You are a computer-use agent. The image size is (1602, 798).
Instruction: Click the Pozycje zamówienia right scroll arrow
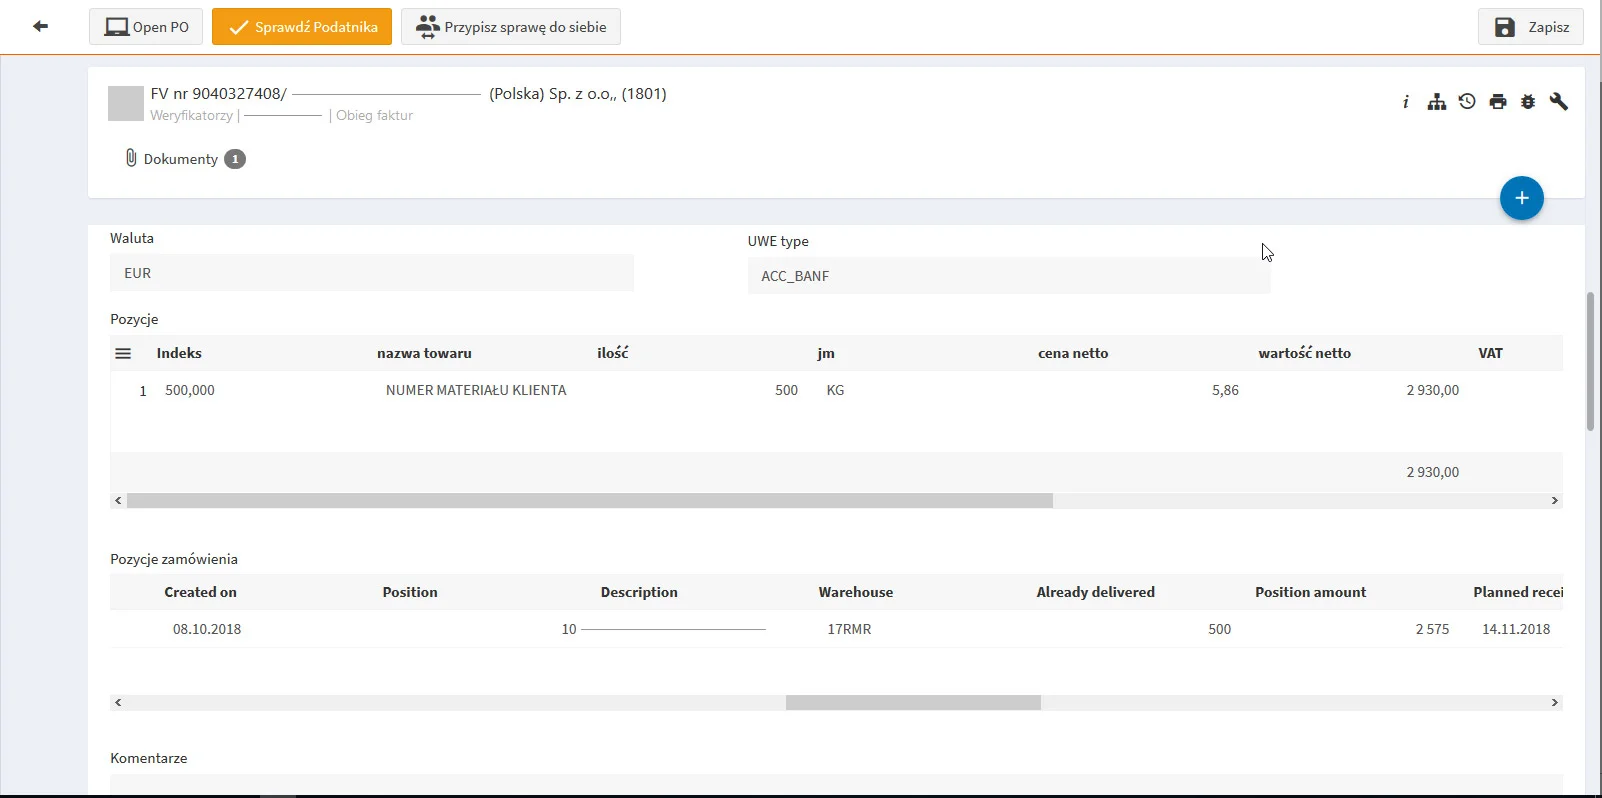click(x=1554, y=703)
